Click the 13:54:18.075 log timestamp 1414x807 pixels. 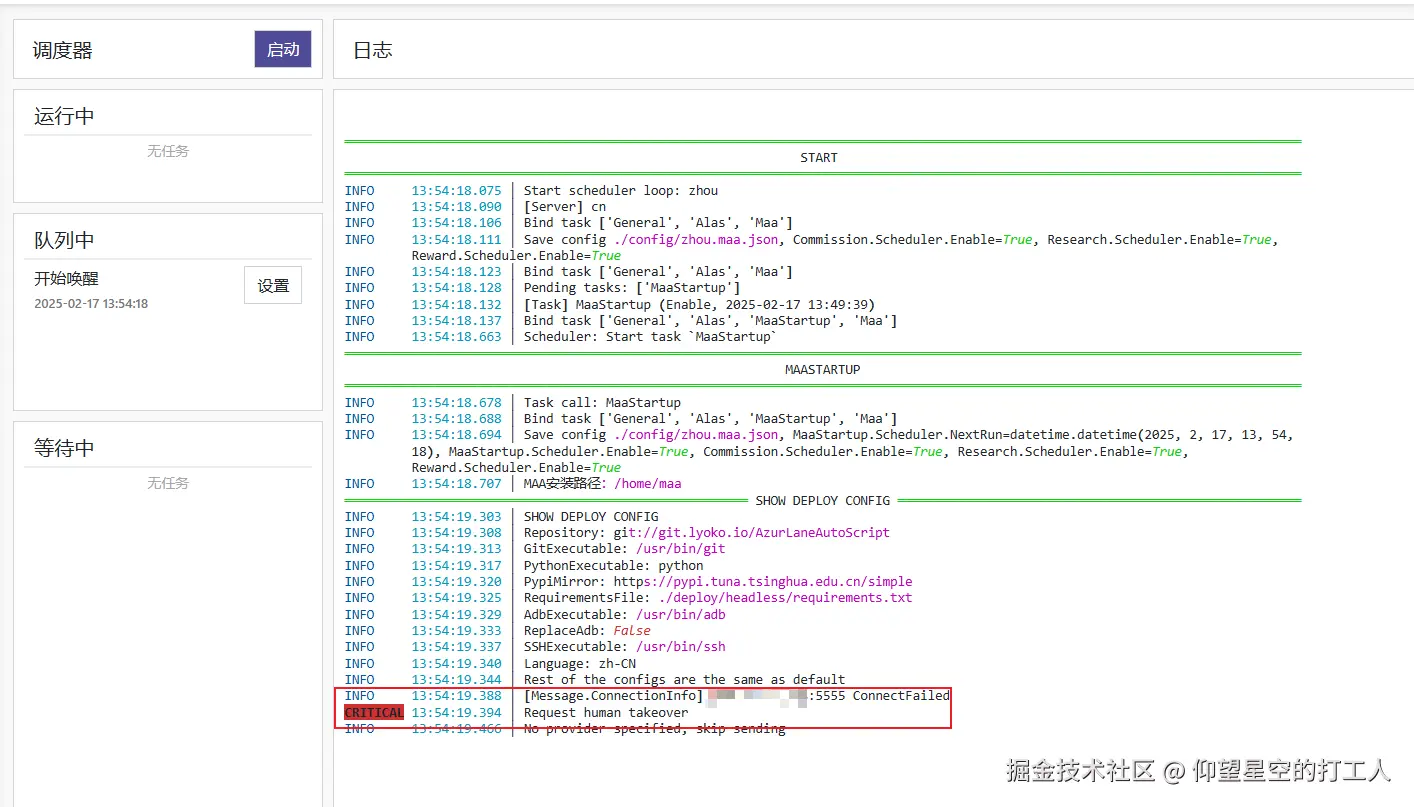[456, 191]
